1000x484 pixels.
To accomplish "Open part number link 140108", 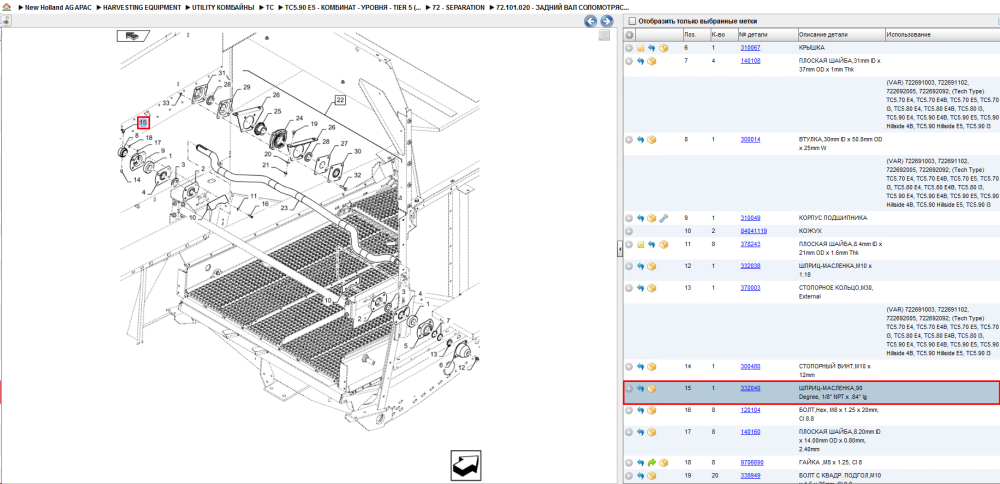I will coord(750,61).
